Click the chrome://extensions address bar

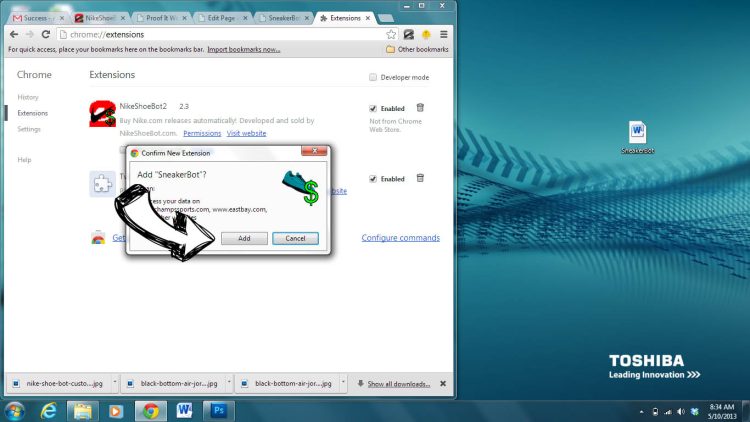[x=200, y=34]
